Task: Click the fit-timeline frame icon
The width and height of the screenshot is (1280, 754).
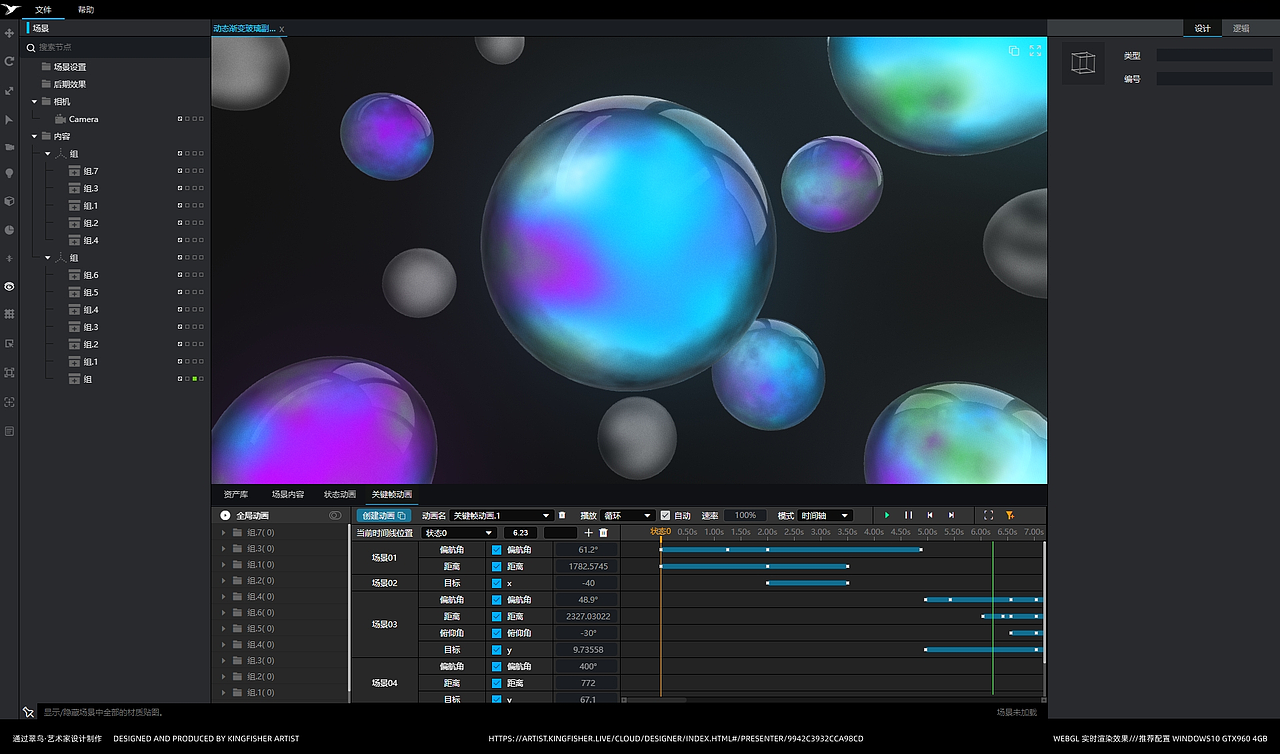Action: [988, 515]
